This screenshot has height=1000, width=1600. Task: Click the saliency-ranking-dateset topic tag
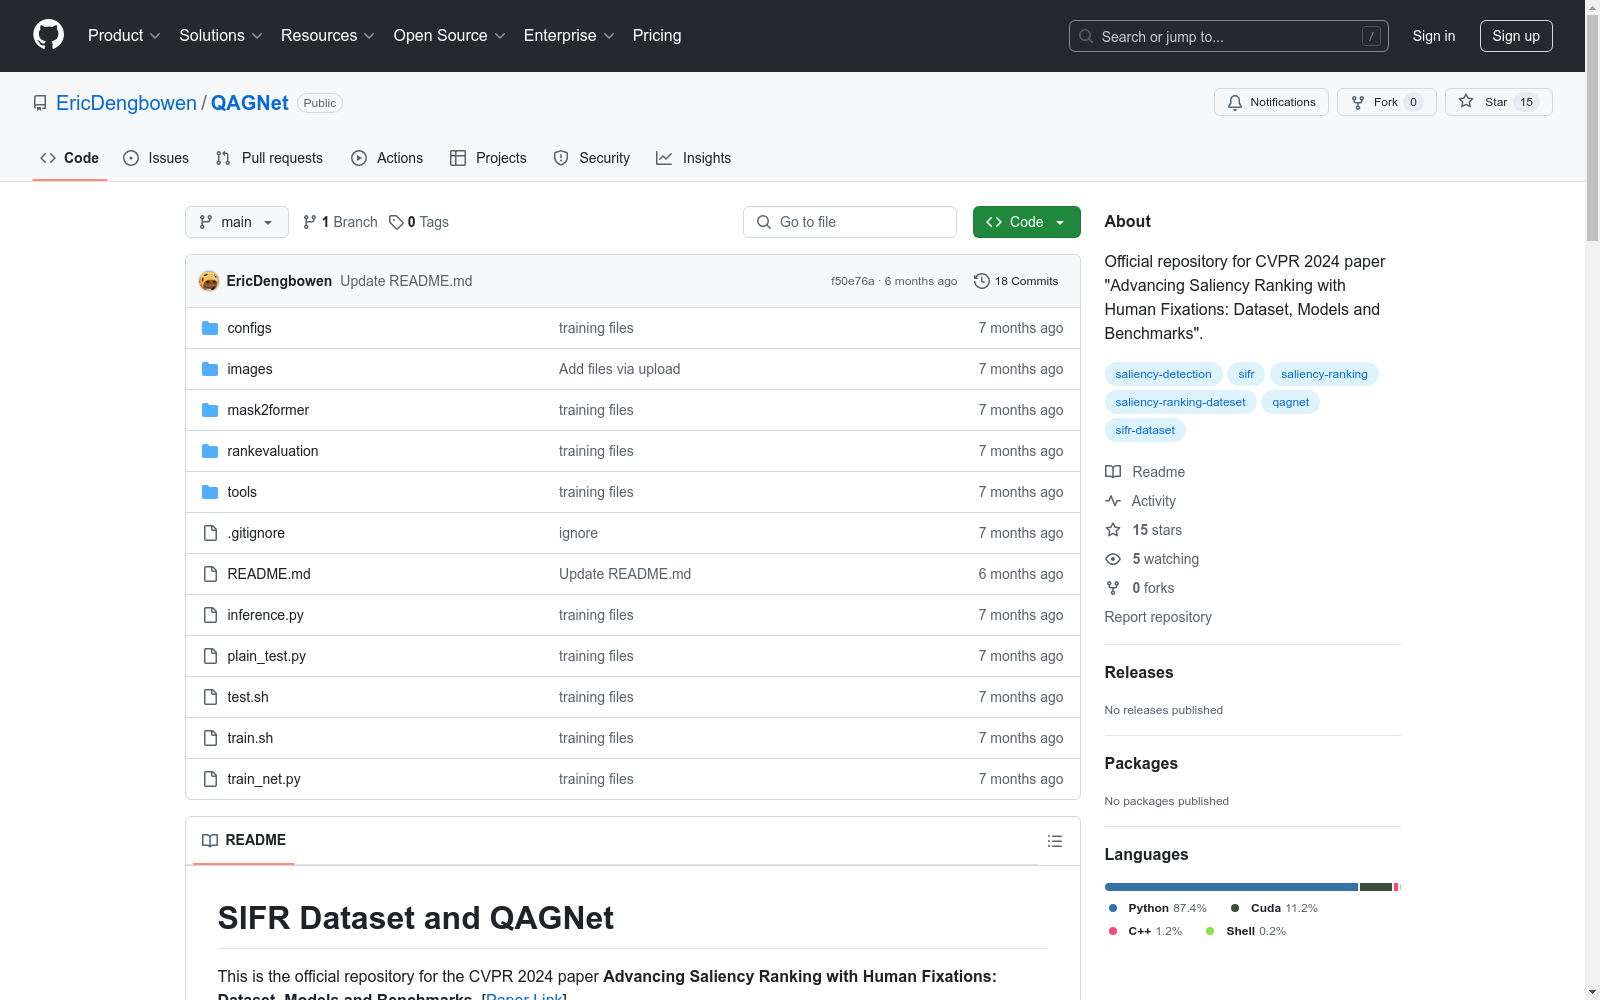(x=1181, y=402)
